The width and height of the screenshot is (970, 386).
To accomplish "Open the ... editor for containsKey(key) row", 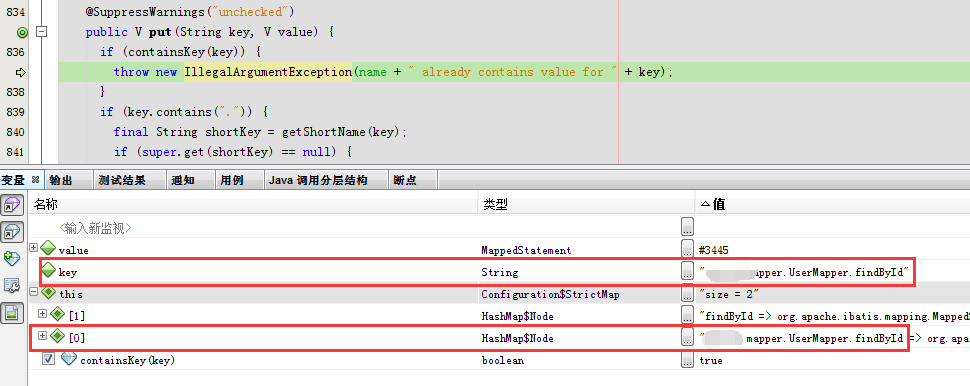I will click(687, 359).
